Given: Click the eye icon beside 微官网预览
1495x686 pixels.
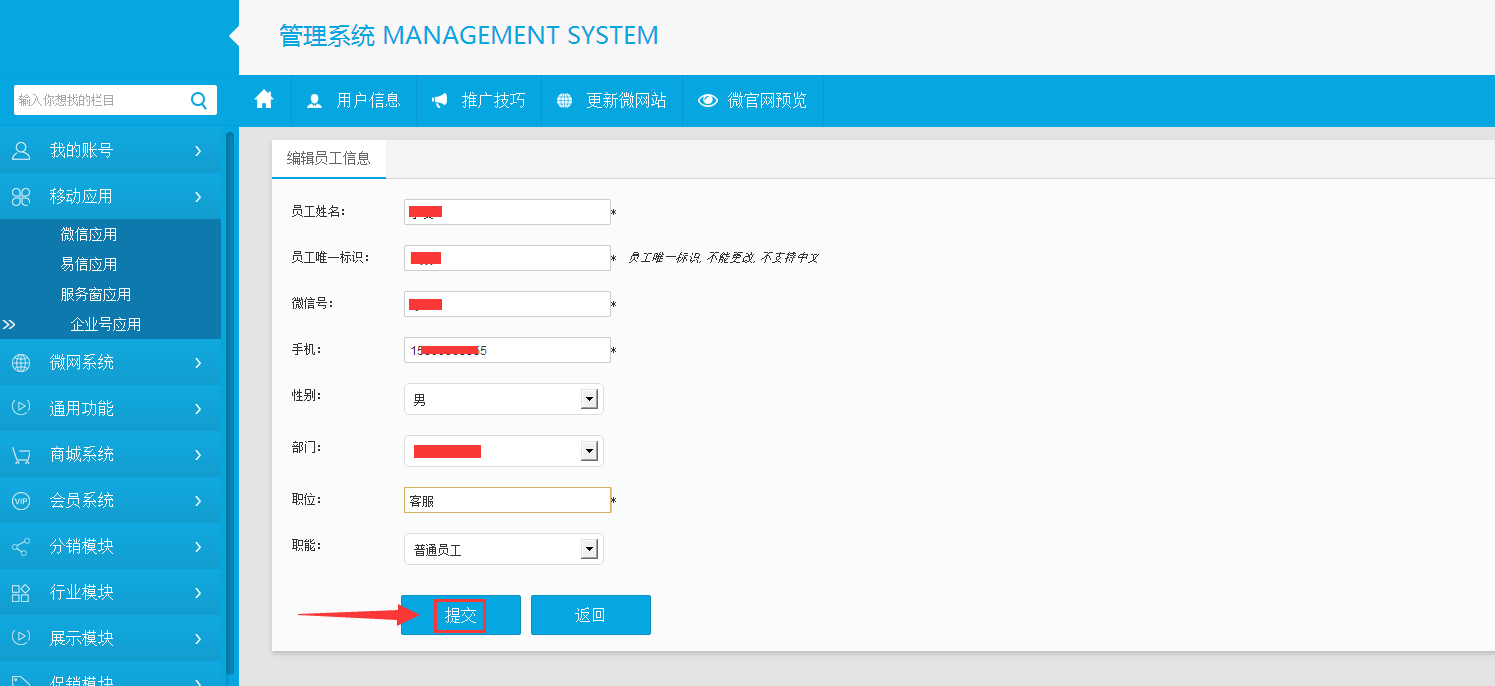Looking at the screenshot, I should point(708,101).
